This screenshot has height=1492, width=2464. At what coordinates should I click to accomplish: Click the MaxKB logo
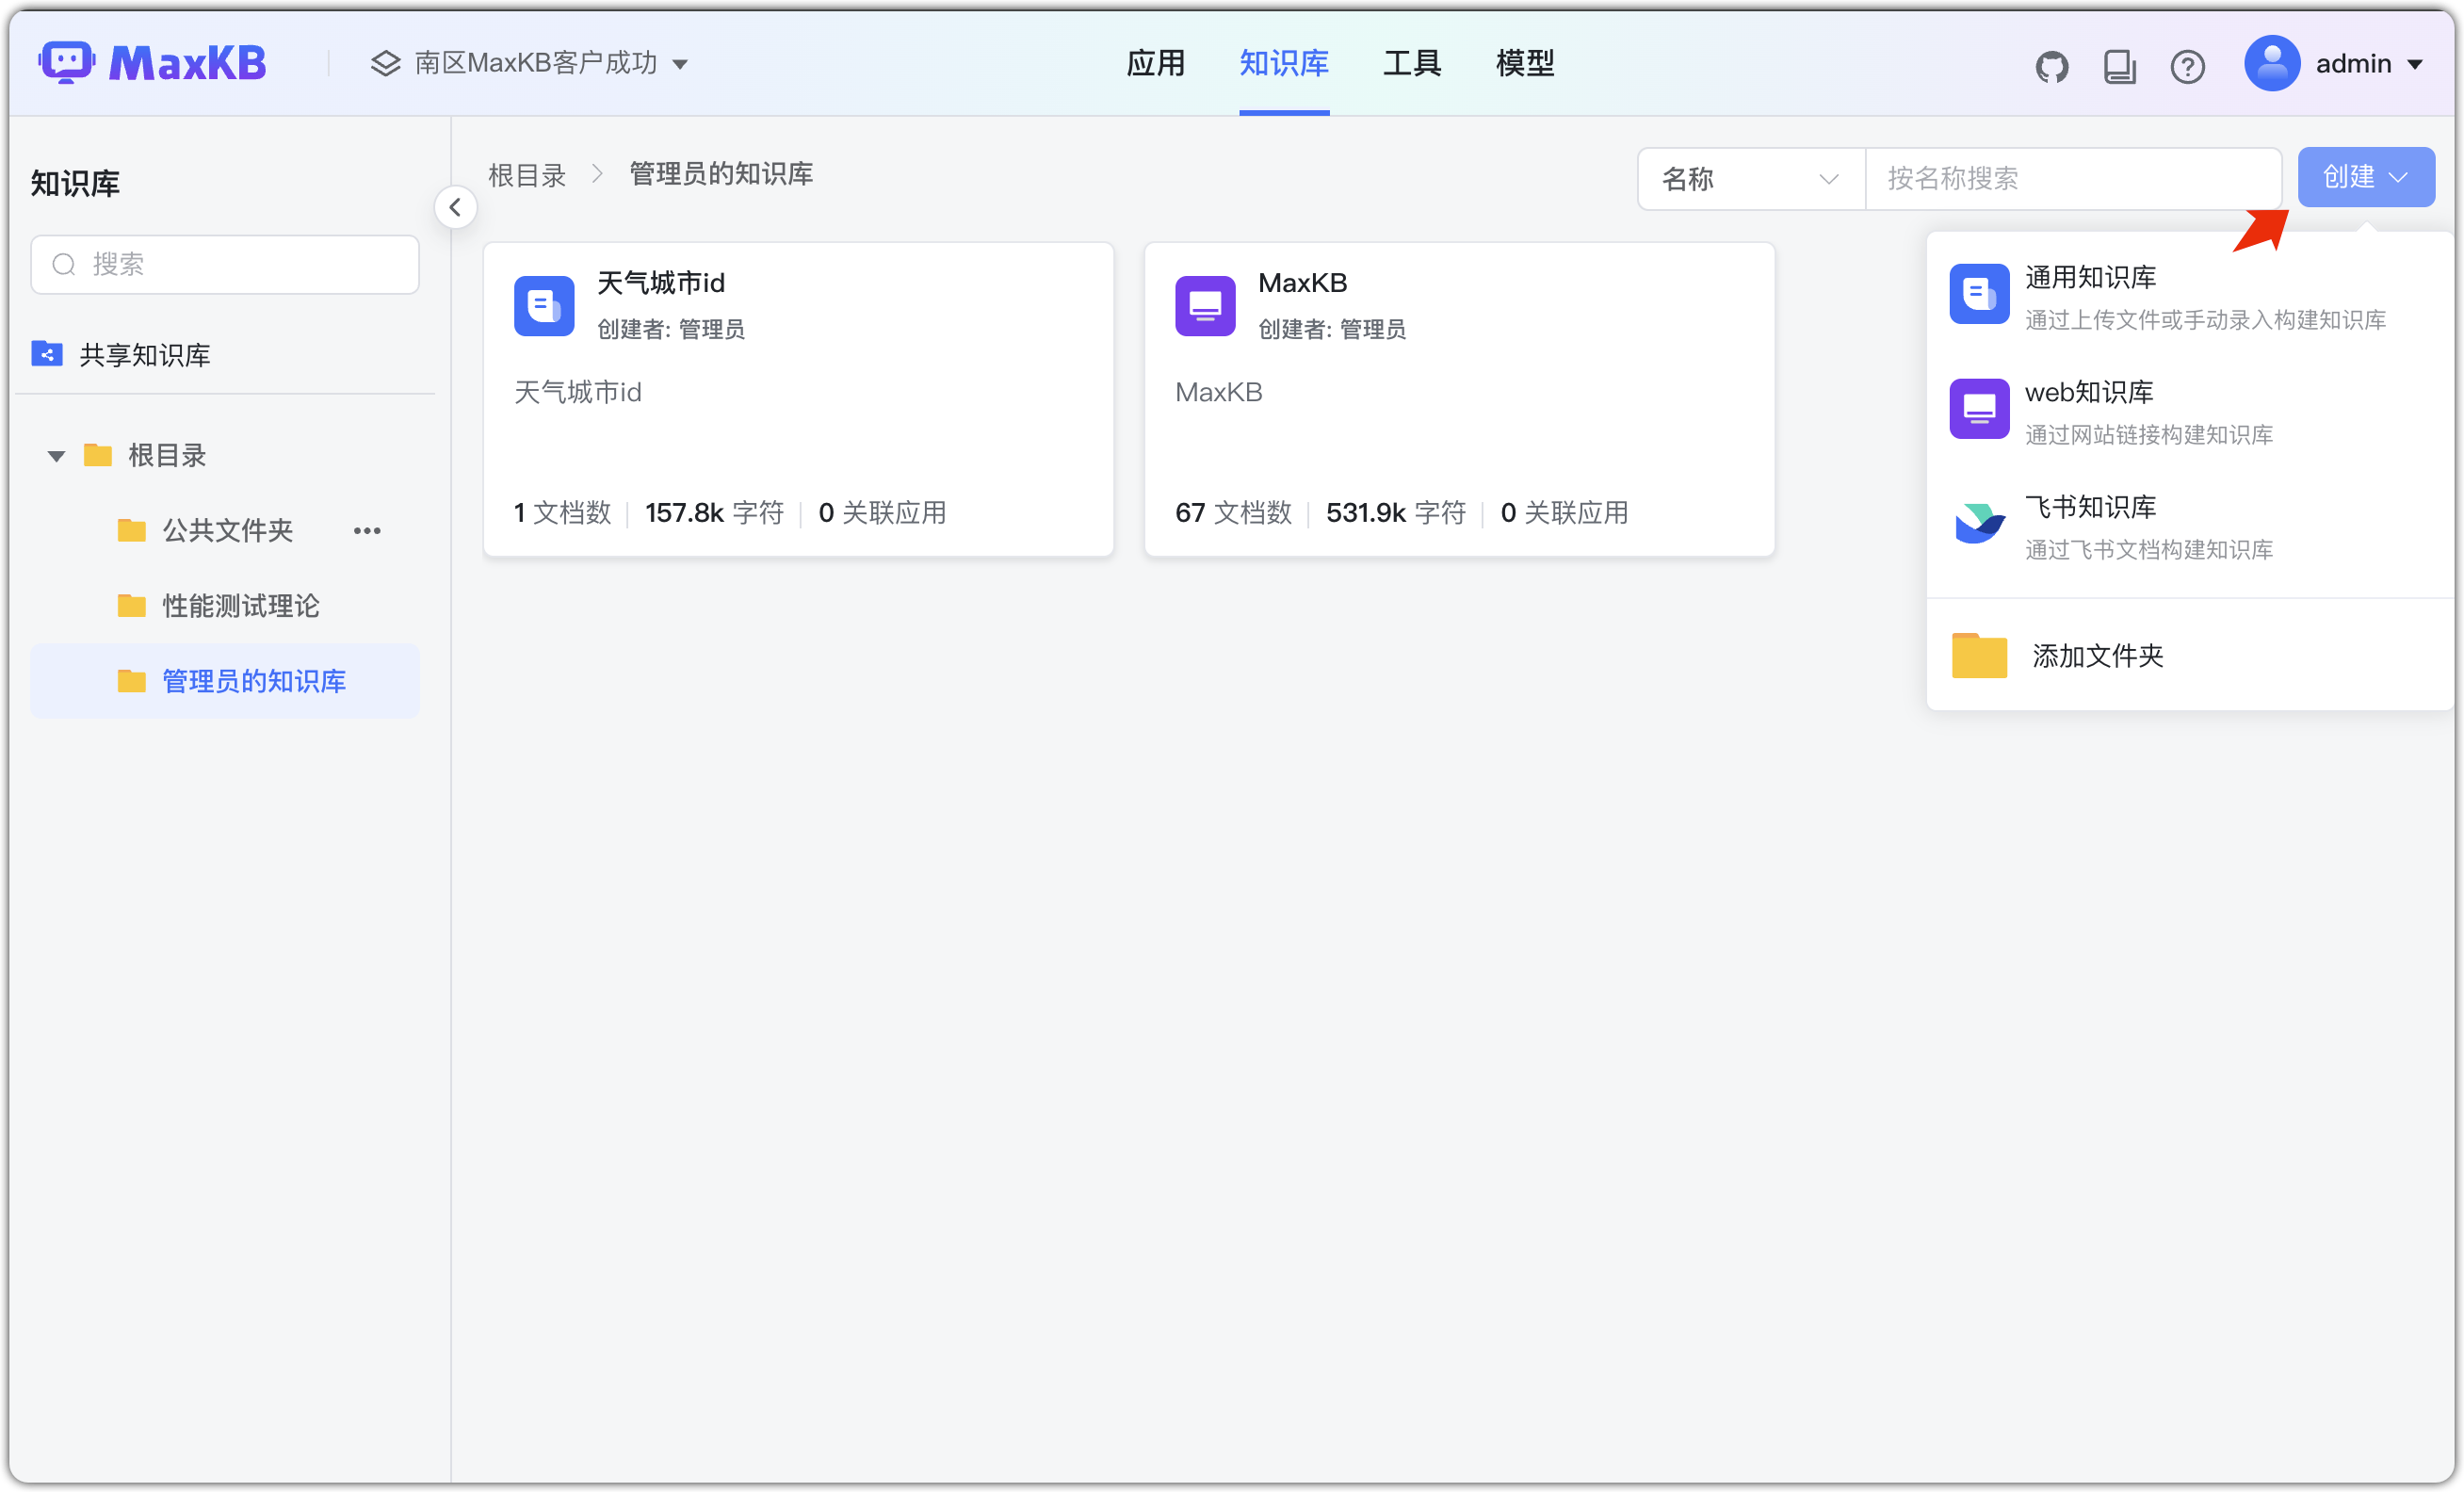click(x=152, y=63)
